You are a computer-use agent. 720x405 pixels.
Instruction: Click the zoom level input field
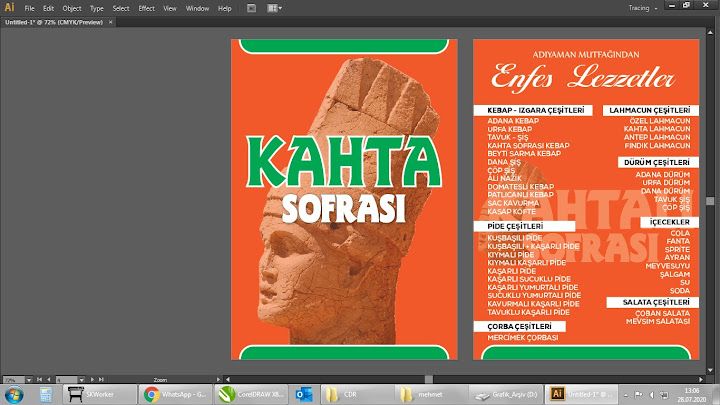[x=13, y=380]
